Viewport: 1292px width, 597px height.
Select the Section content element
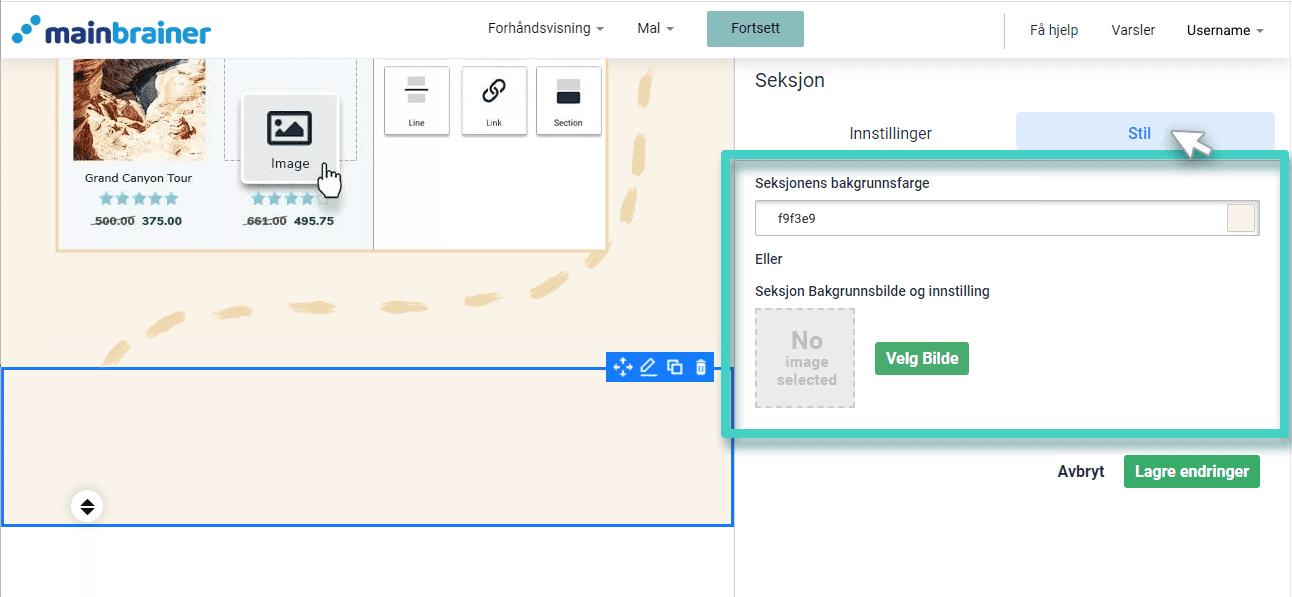tap(568, 100)
